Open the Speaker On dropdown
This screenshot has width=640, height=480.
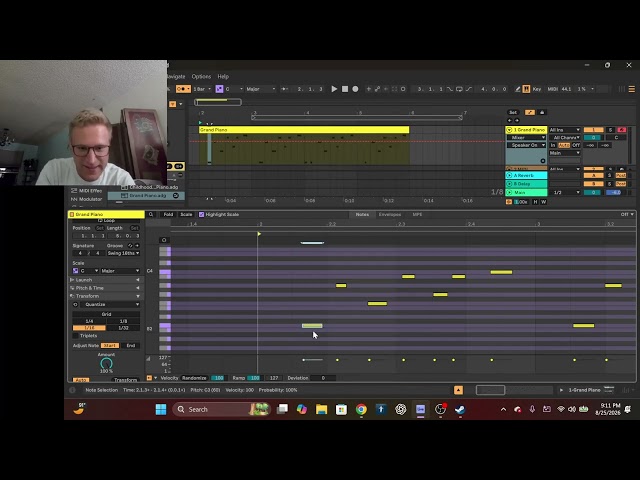tap(528, 145)
